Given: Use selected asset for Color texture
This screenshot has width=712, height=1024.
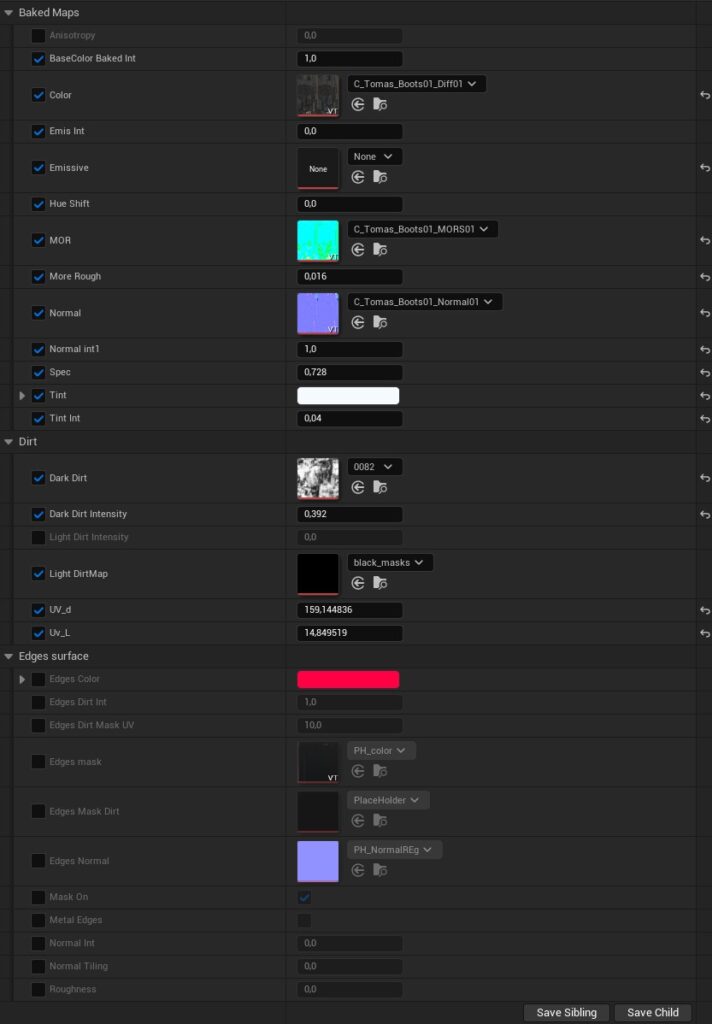Looking at the screenshot, I should click(x=358, y=104).
